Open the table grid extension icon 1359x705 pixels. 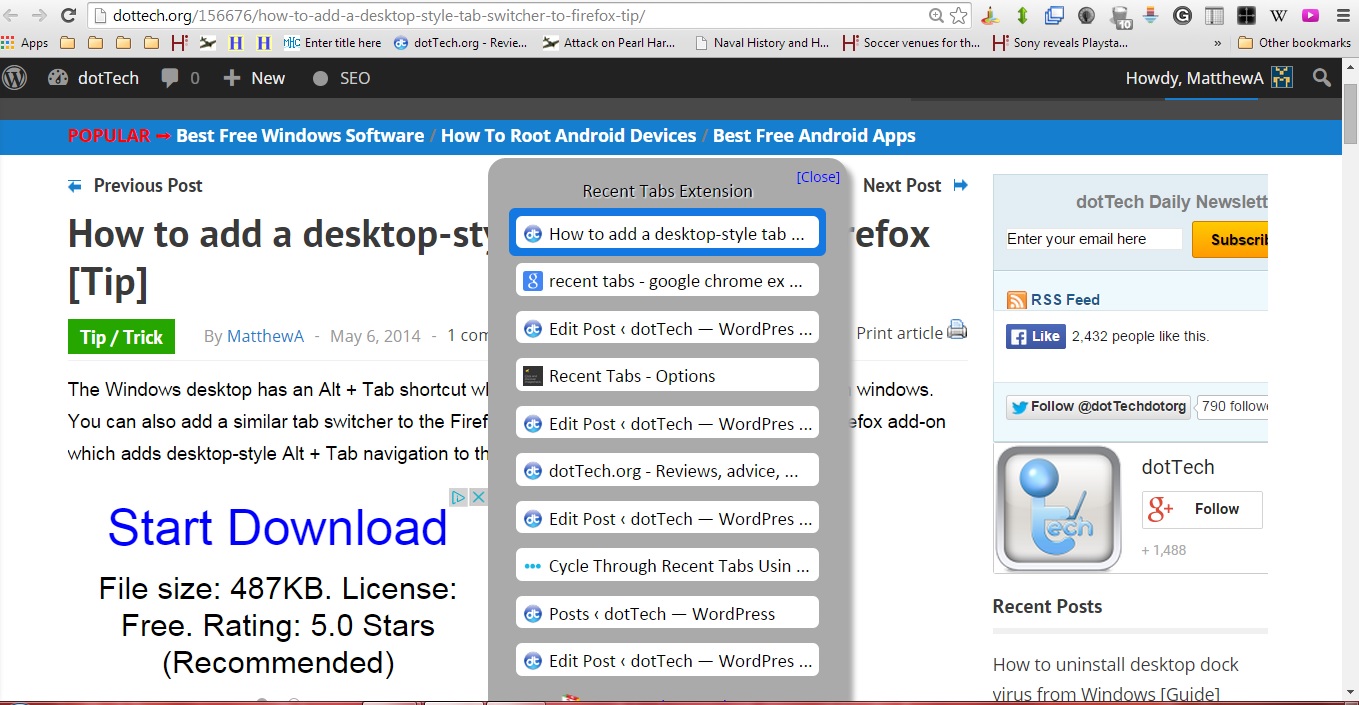[1214, 15]
